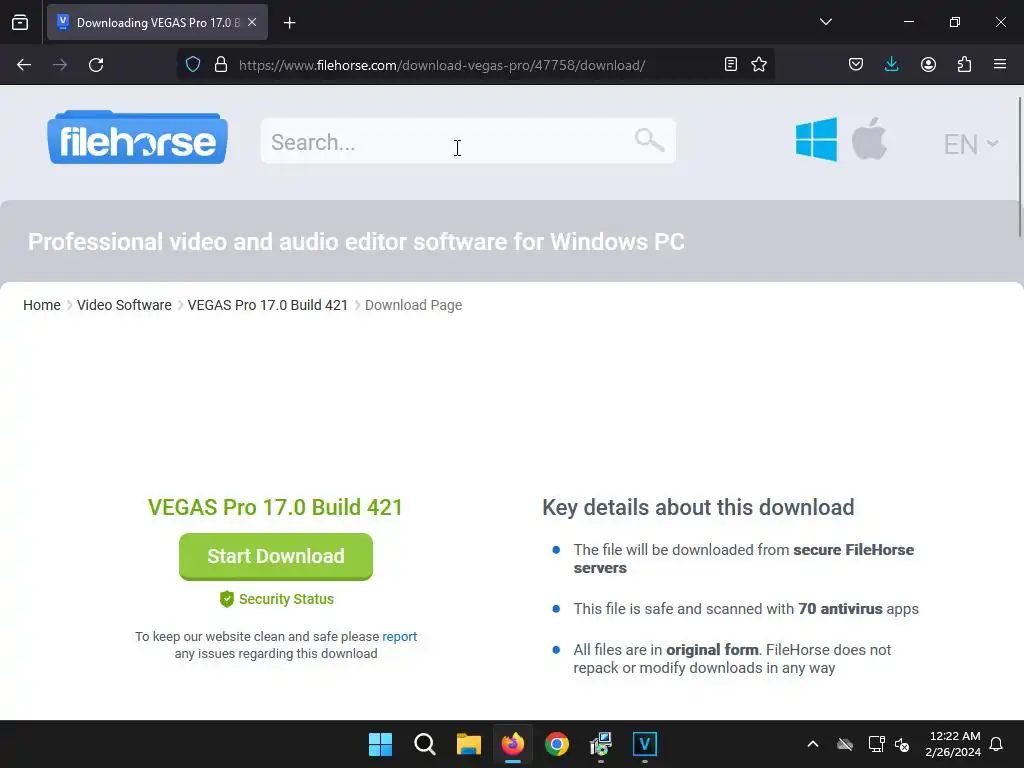1024x768 pixels.
Task: Switch to Firefox in taskbar
Action: [x=513, y=744]
